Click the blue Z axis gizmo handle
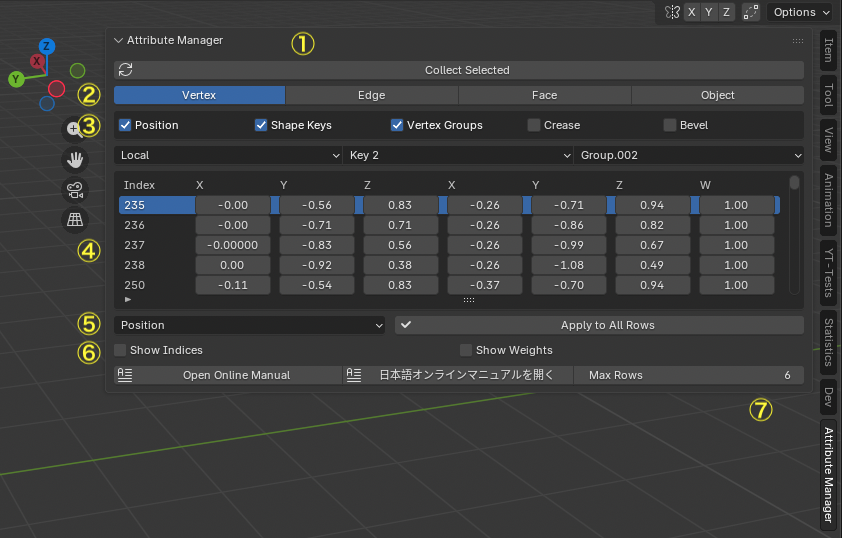The height and width of the screenshot is (538, 842). coord(46,46)
